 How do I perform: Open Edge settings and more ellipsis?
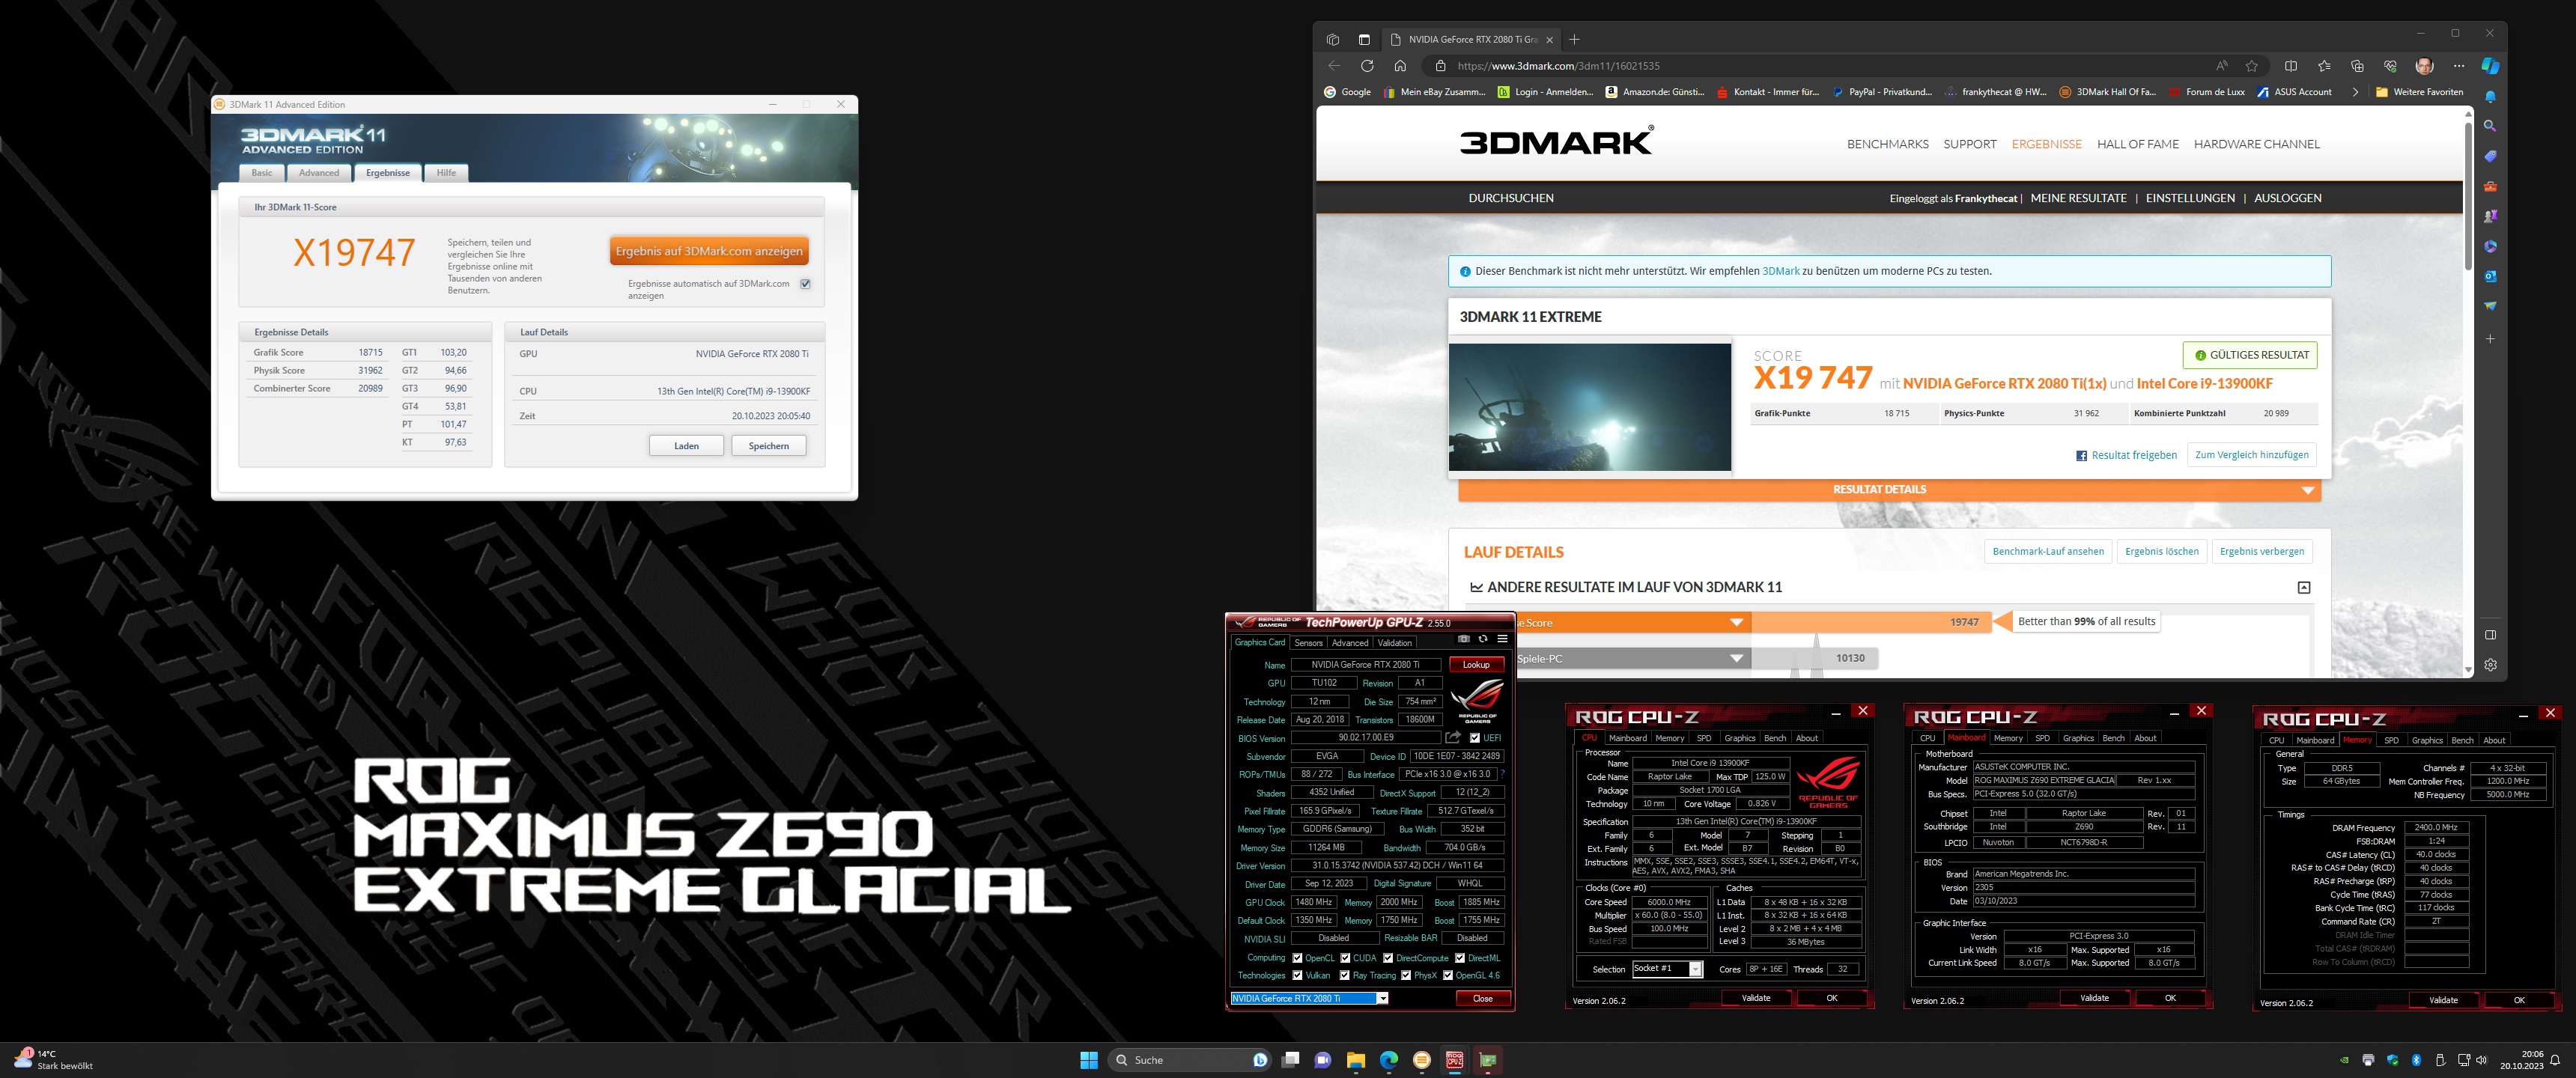(2459, 66)
